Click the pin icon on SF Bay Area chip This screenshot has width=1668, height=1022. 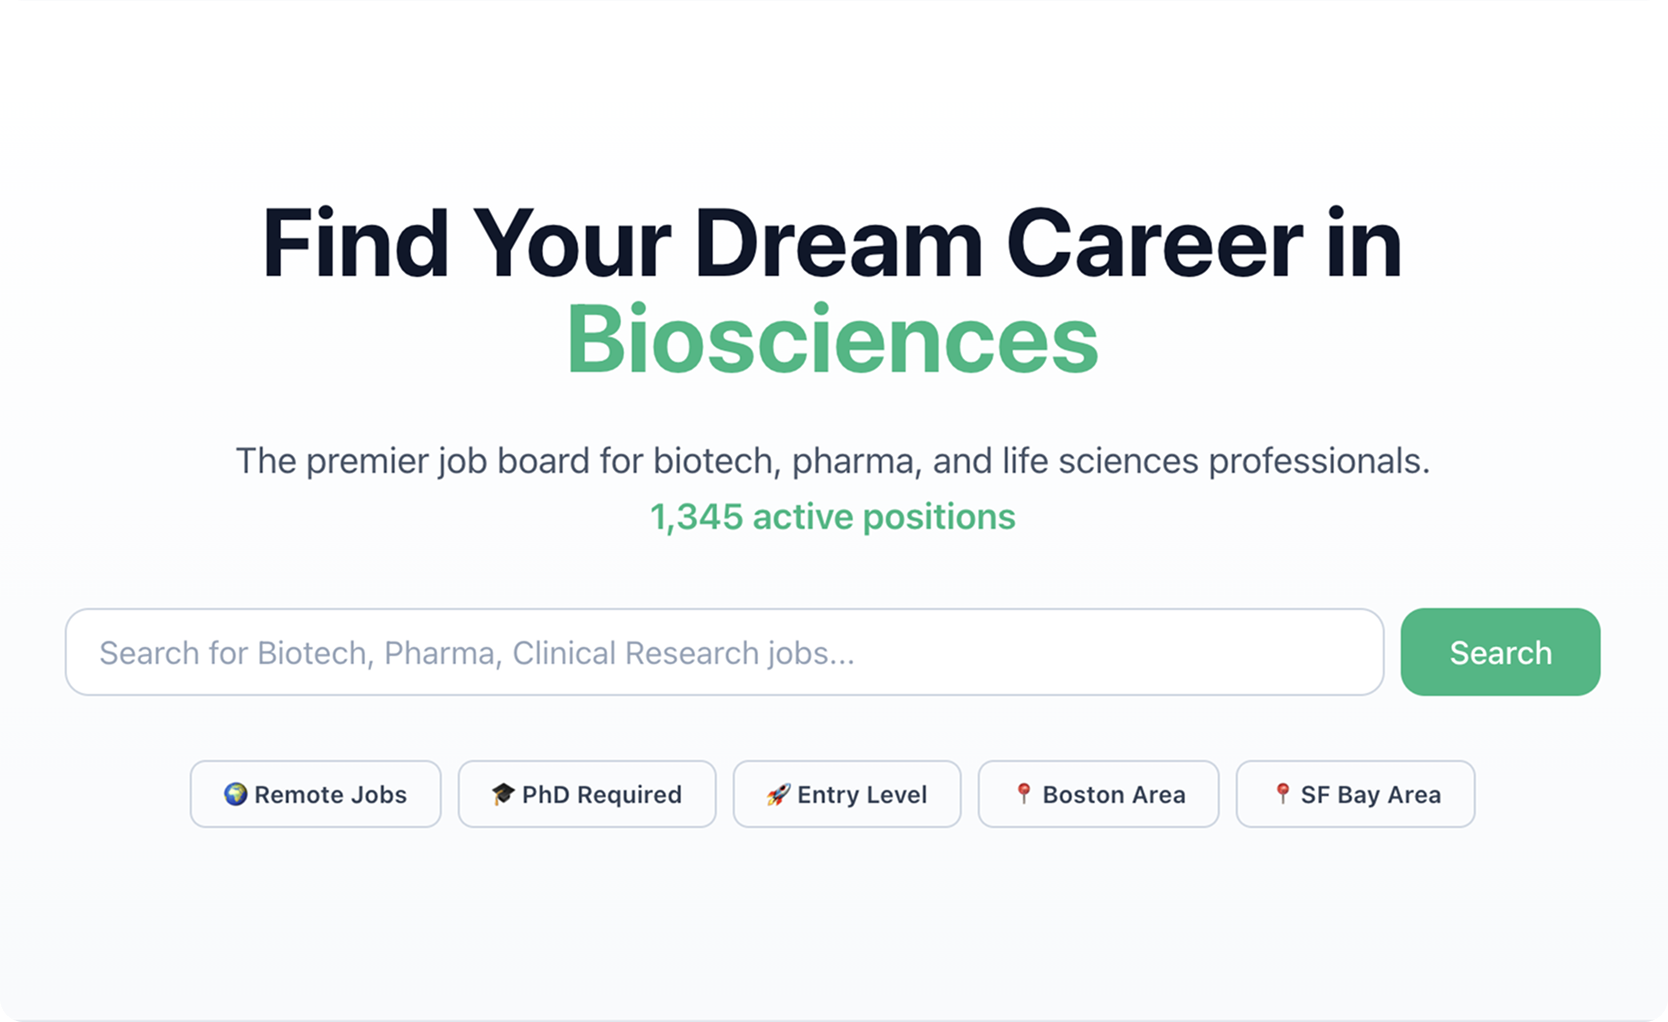pyautogui.click(x=1282, y=794)
